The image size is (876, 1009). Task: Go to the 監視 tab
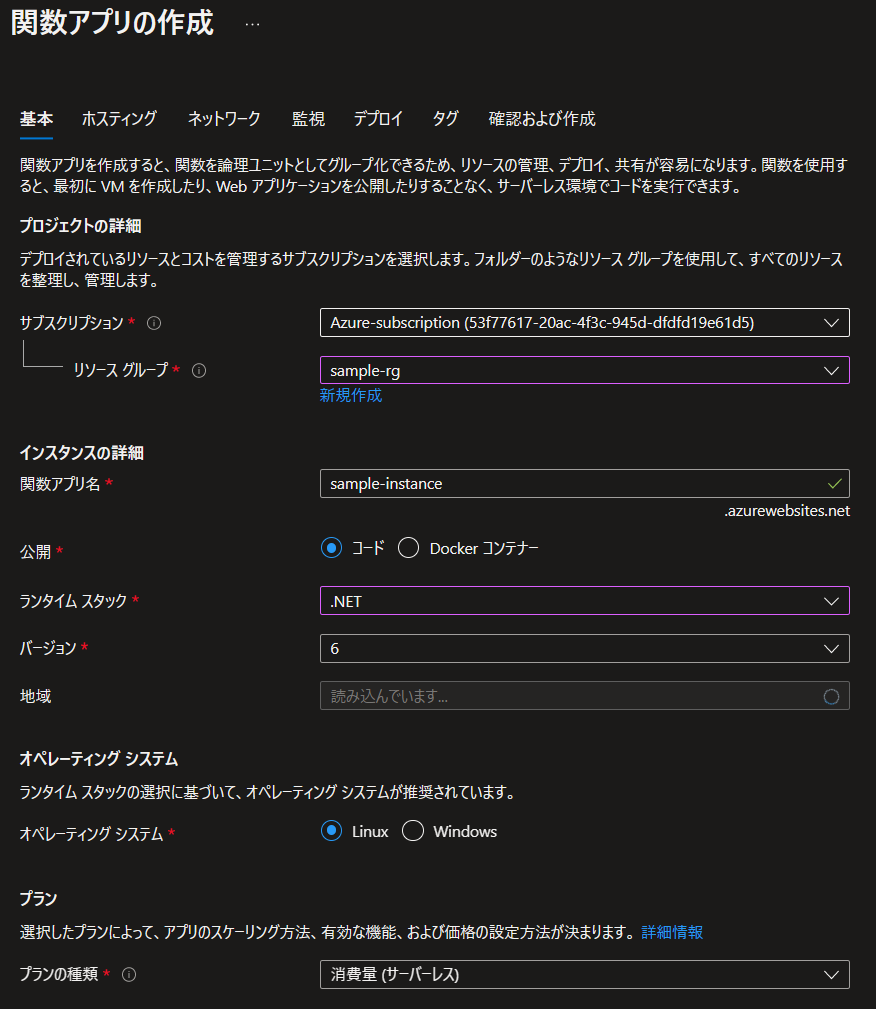(308, 119)
